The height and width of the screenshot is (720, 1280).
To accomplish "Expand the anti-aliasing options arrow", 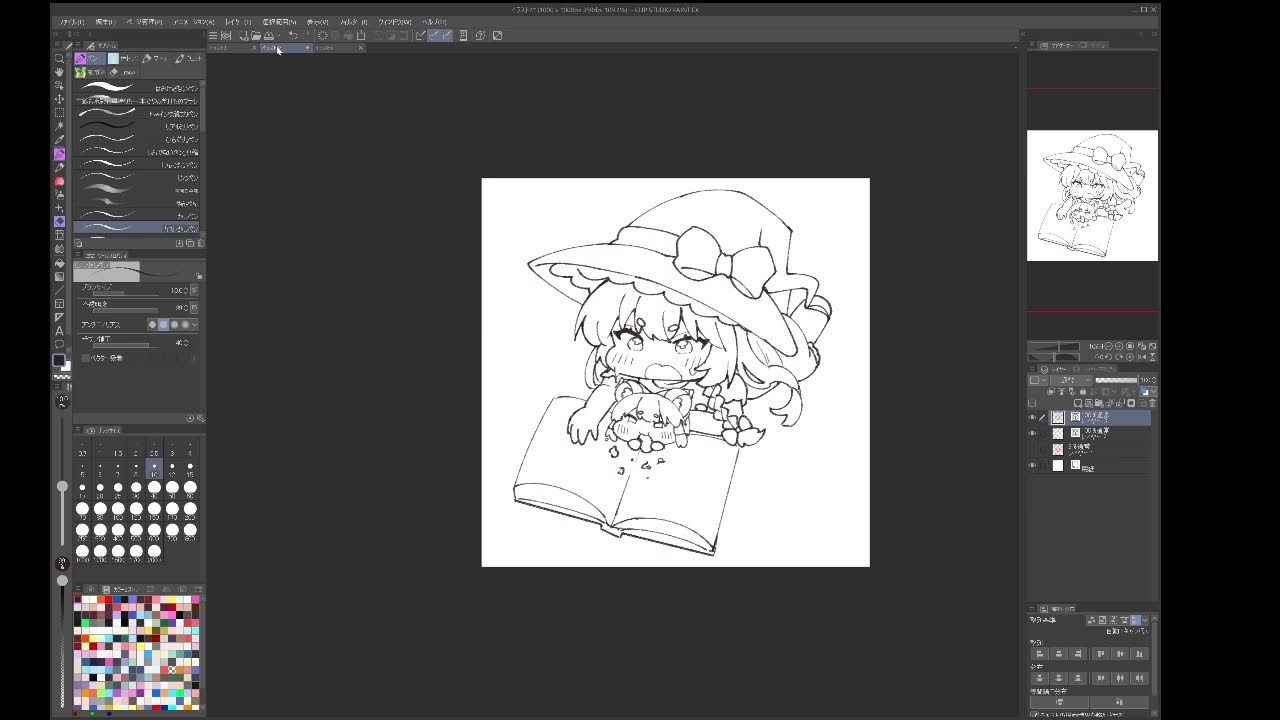I will tap(194, 324).
